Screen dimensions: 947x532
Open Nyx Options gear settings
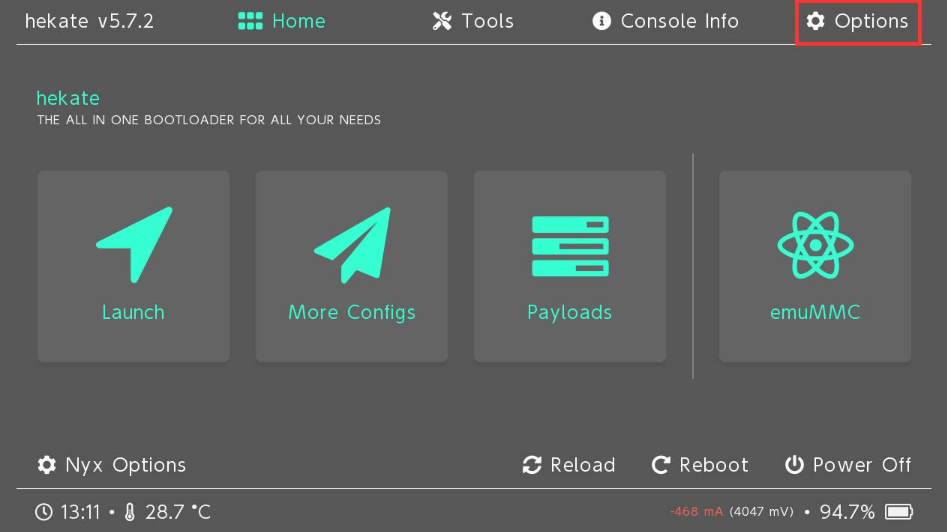(x=112, y=465)
